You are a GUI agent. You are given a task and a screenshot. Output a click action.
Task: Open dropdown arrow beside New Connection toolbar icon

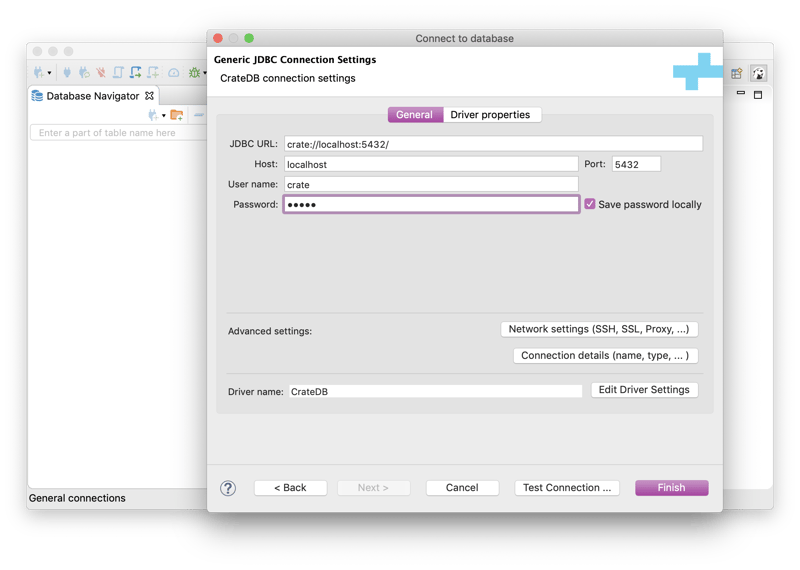[49, 73]
